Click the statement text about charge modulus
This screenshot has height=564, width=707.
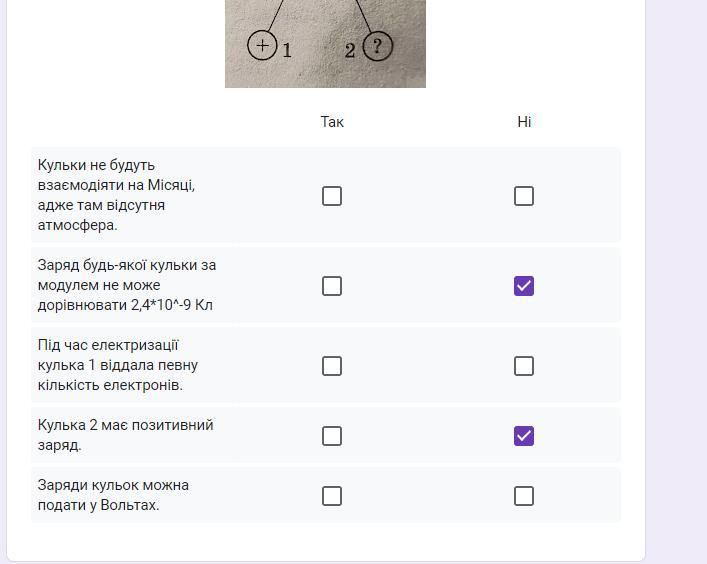(127, 285)
